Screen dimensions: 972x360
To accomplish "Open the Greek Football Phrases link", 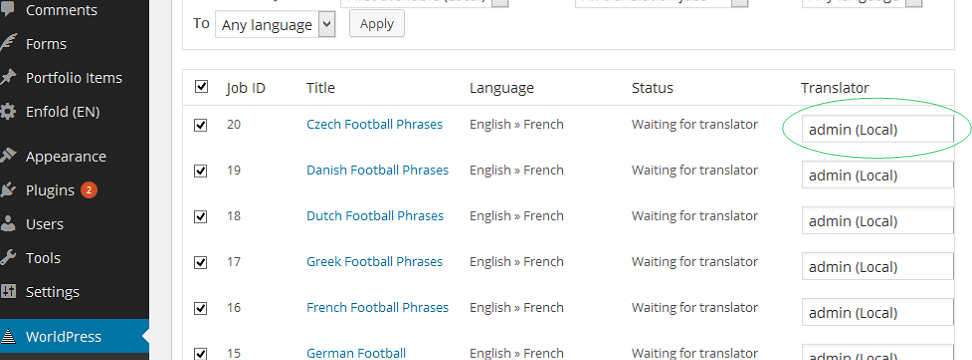I will (374, 261).
